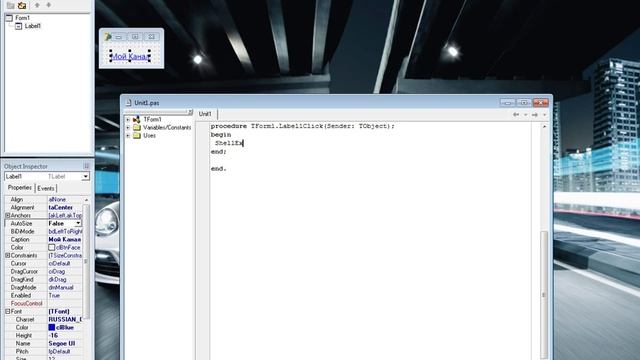Select the FocusControl property row

coord(44,303)
